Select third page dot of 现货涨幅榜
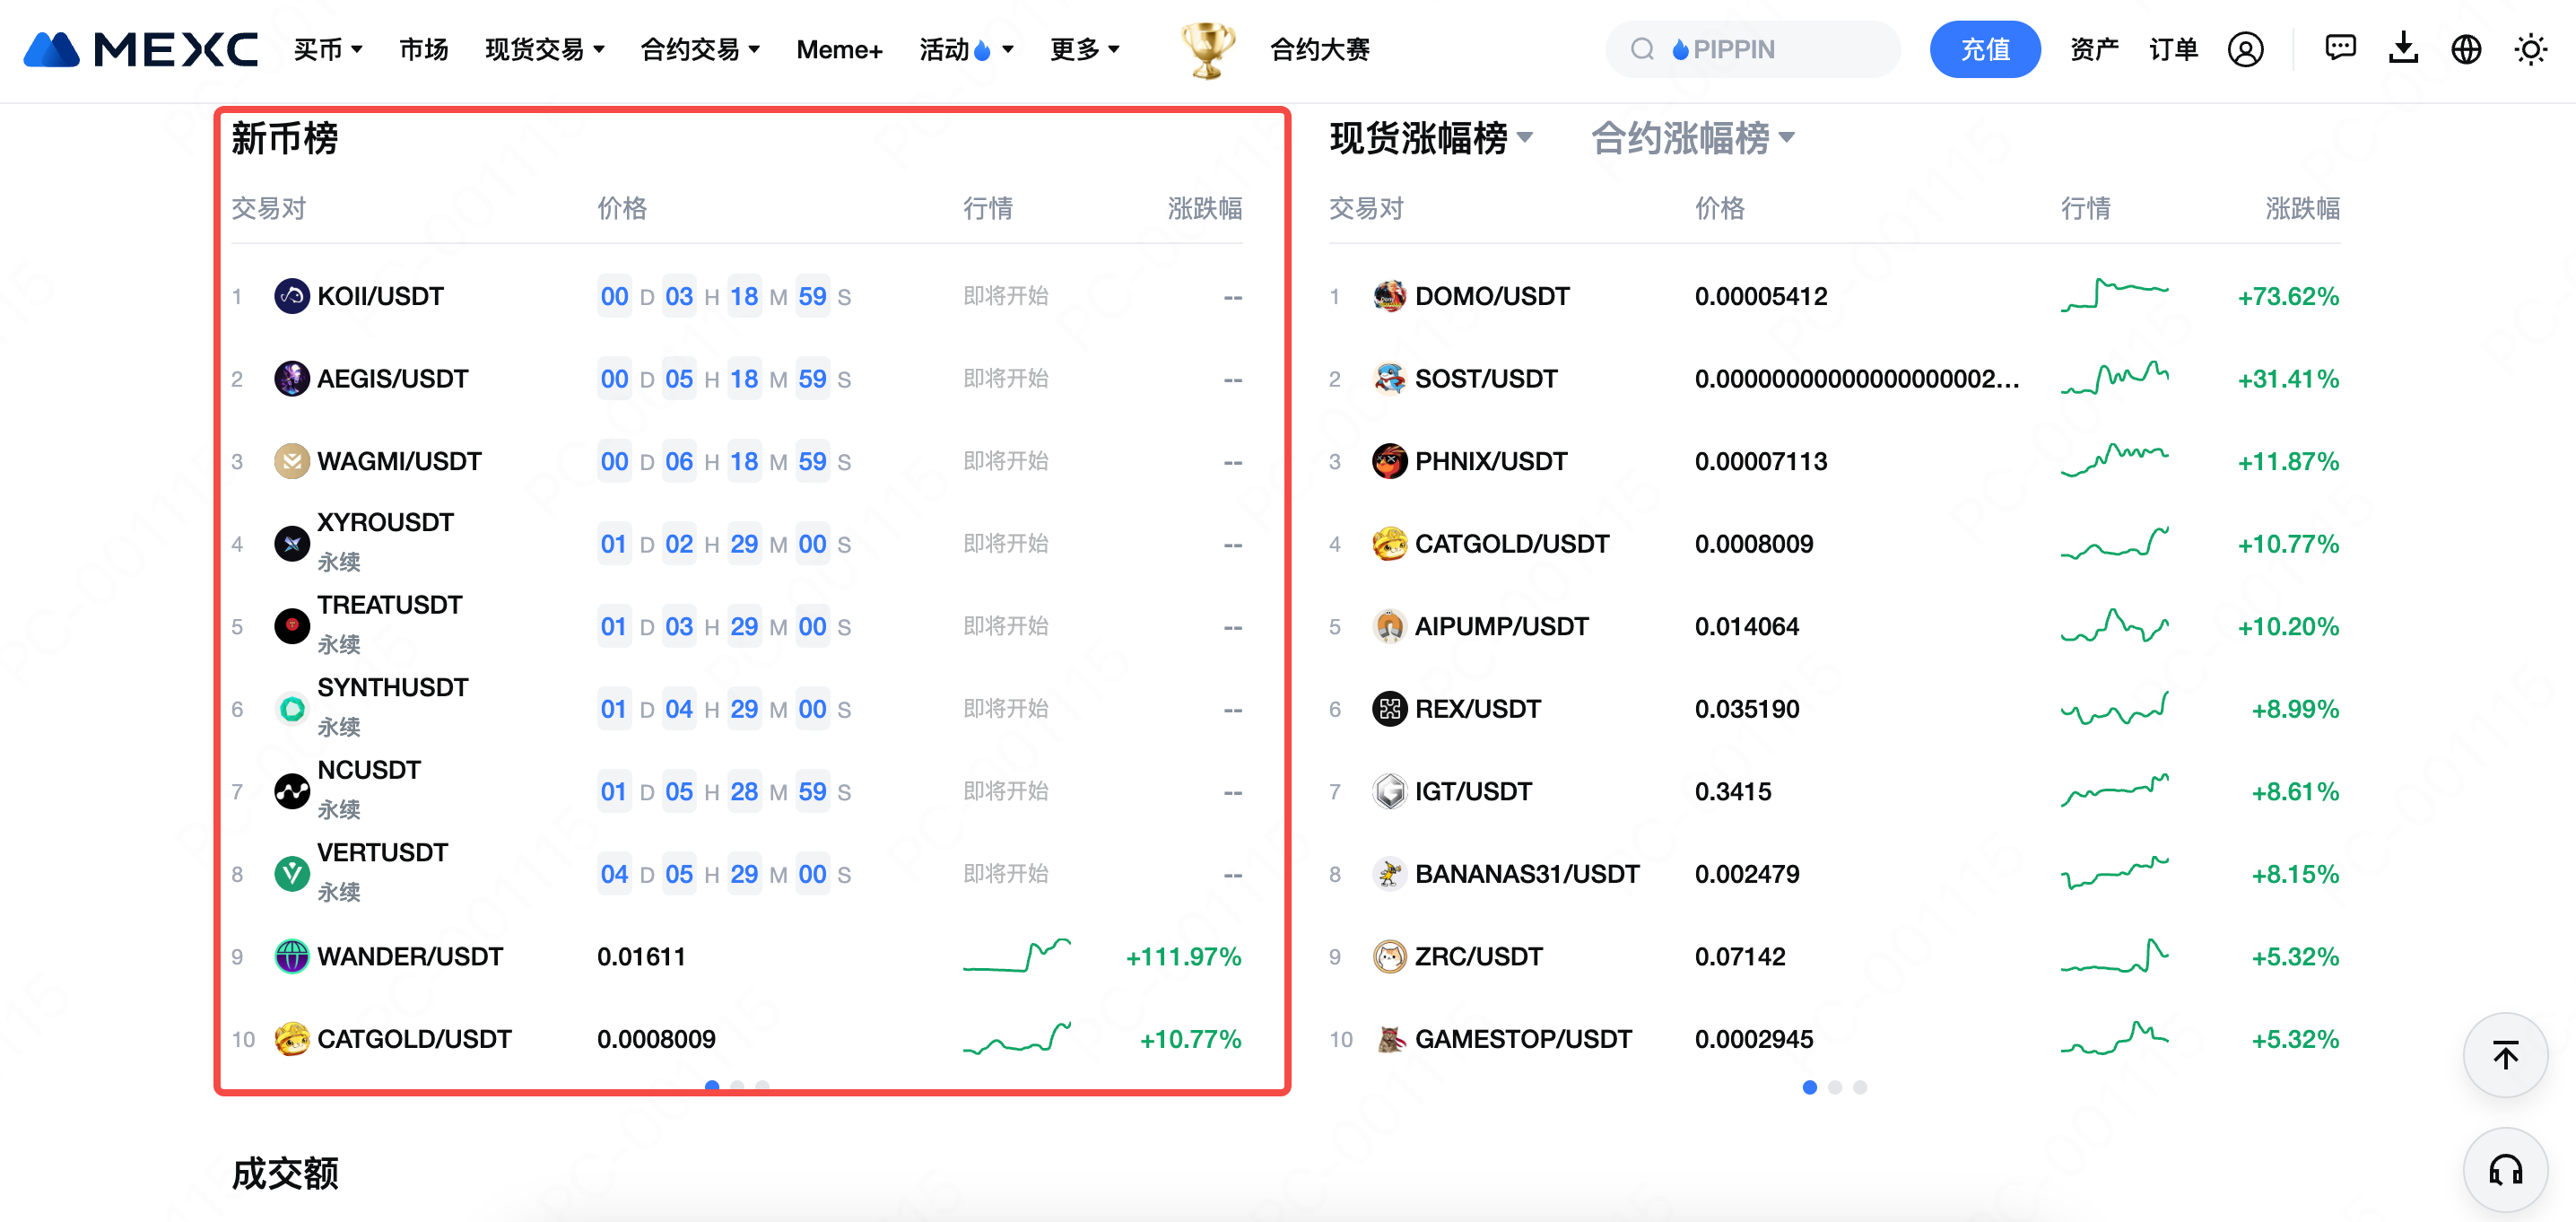 [1859, 1087]
